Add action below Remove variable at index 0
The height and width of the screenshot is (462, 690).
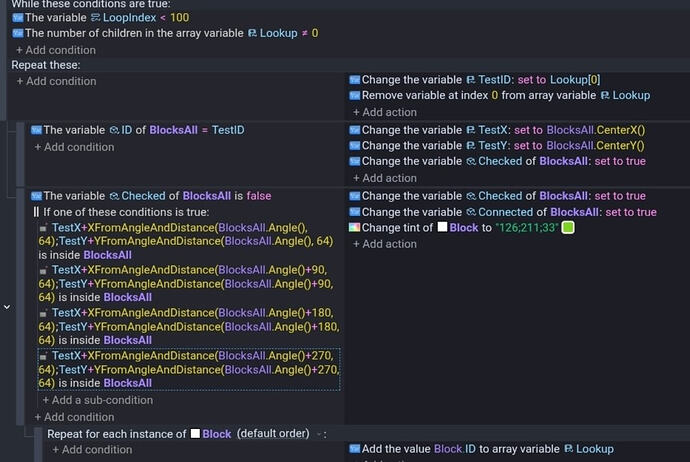click(385, 112)
